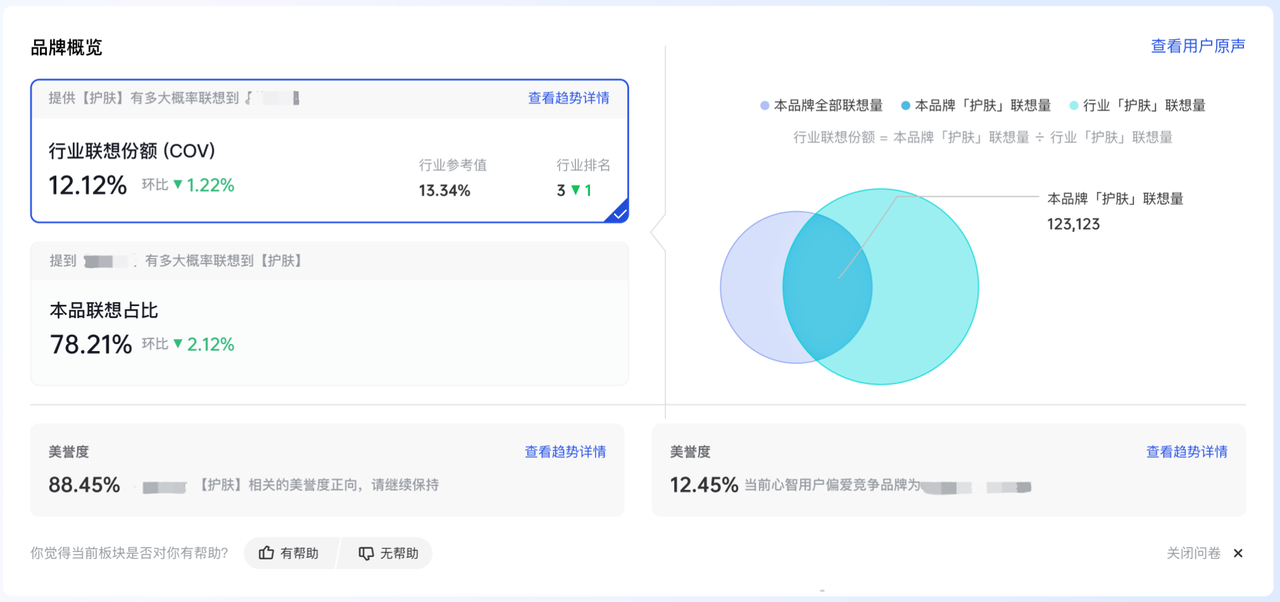The width and height of the screenshot is (1280, 602).
Task: Open 查看趋势详情 in the 12.45% 美誉度 card
Action: tap(1186, 452)
